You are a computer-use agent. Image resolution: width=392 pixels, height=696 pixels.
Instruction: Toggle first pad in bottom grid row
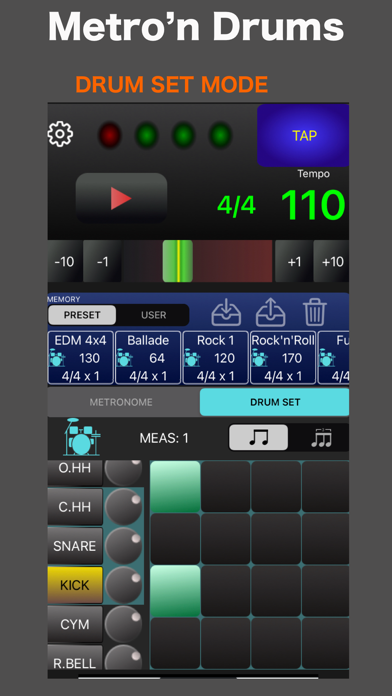175,643
